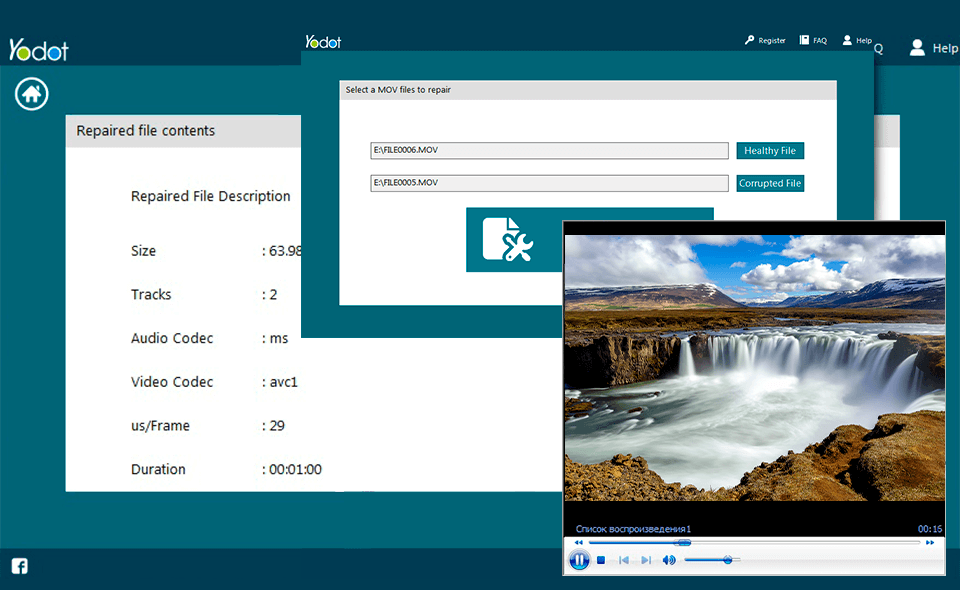The width and height of the screenshot is (960, 590).
Task: Skip to the previous track
Action: pos(624,560)
